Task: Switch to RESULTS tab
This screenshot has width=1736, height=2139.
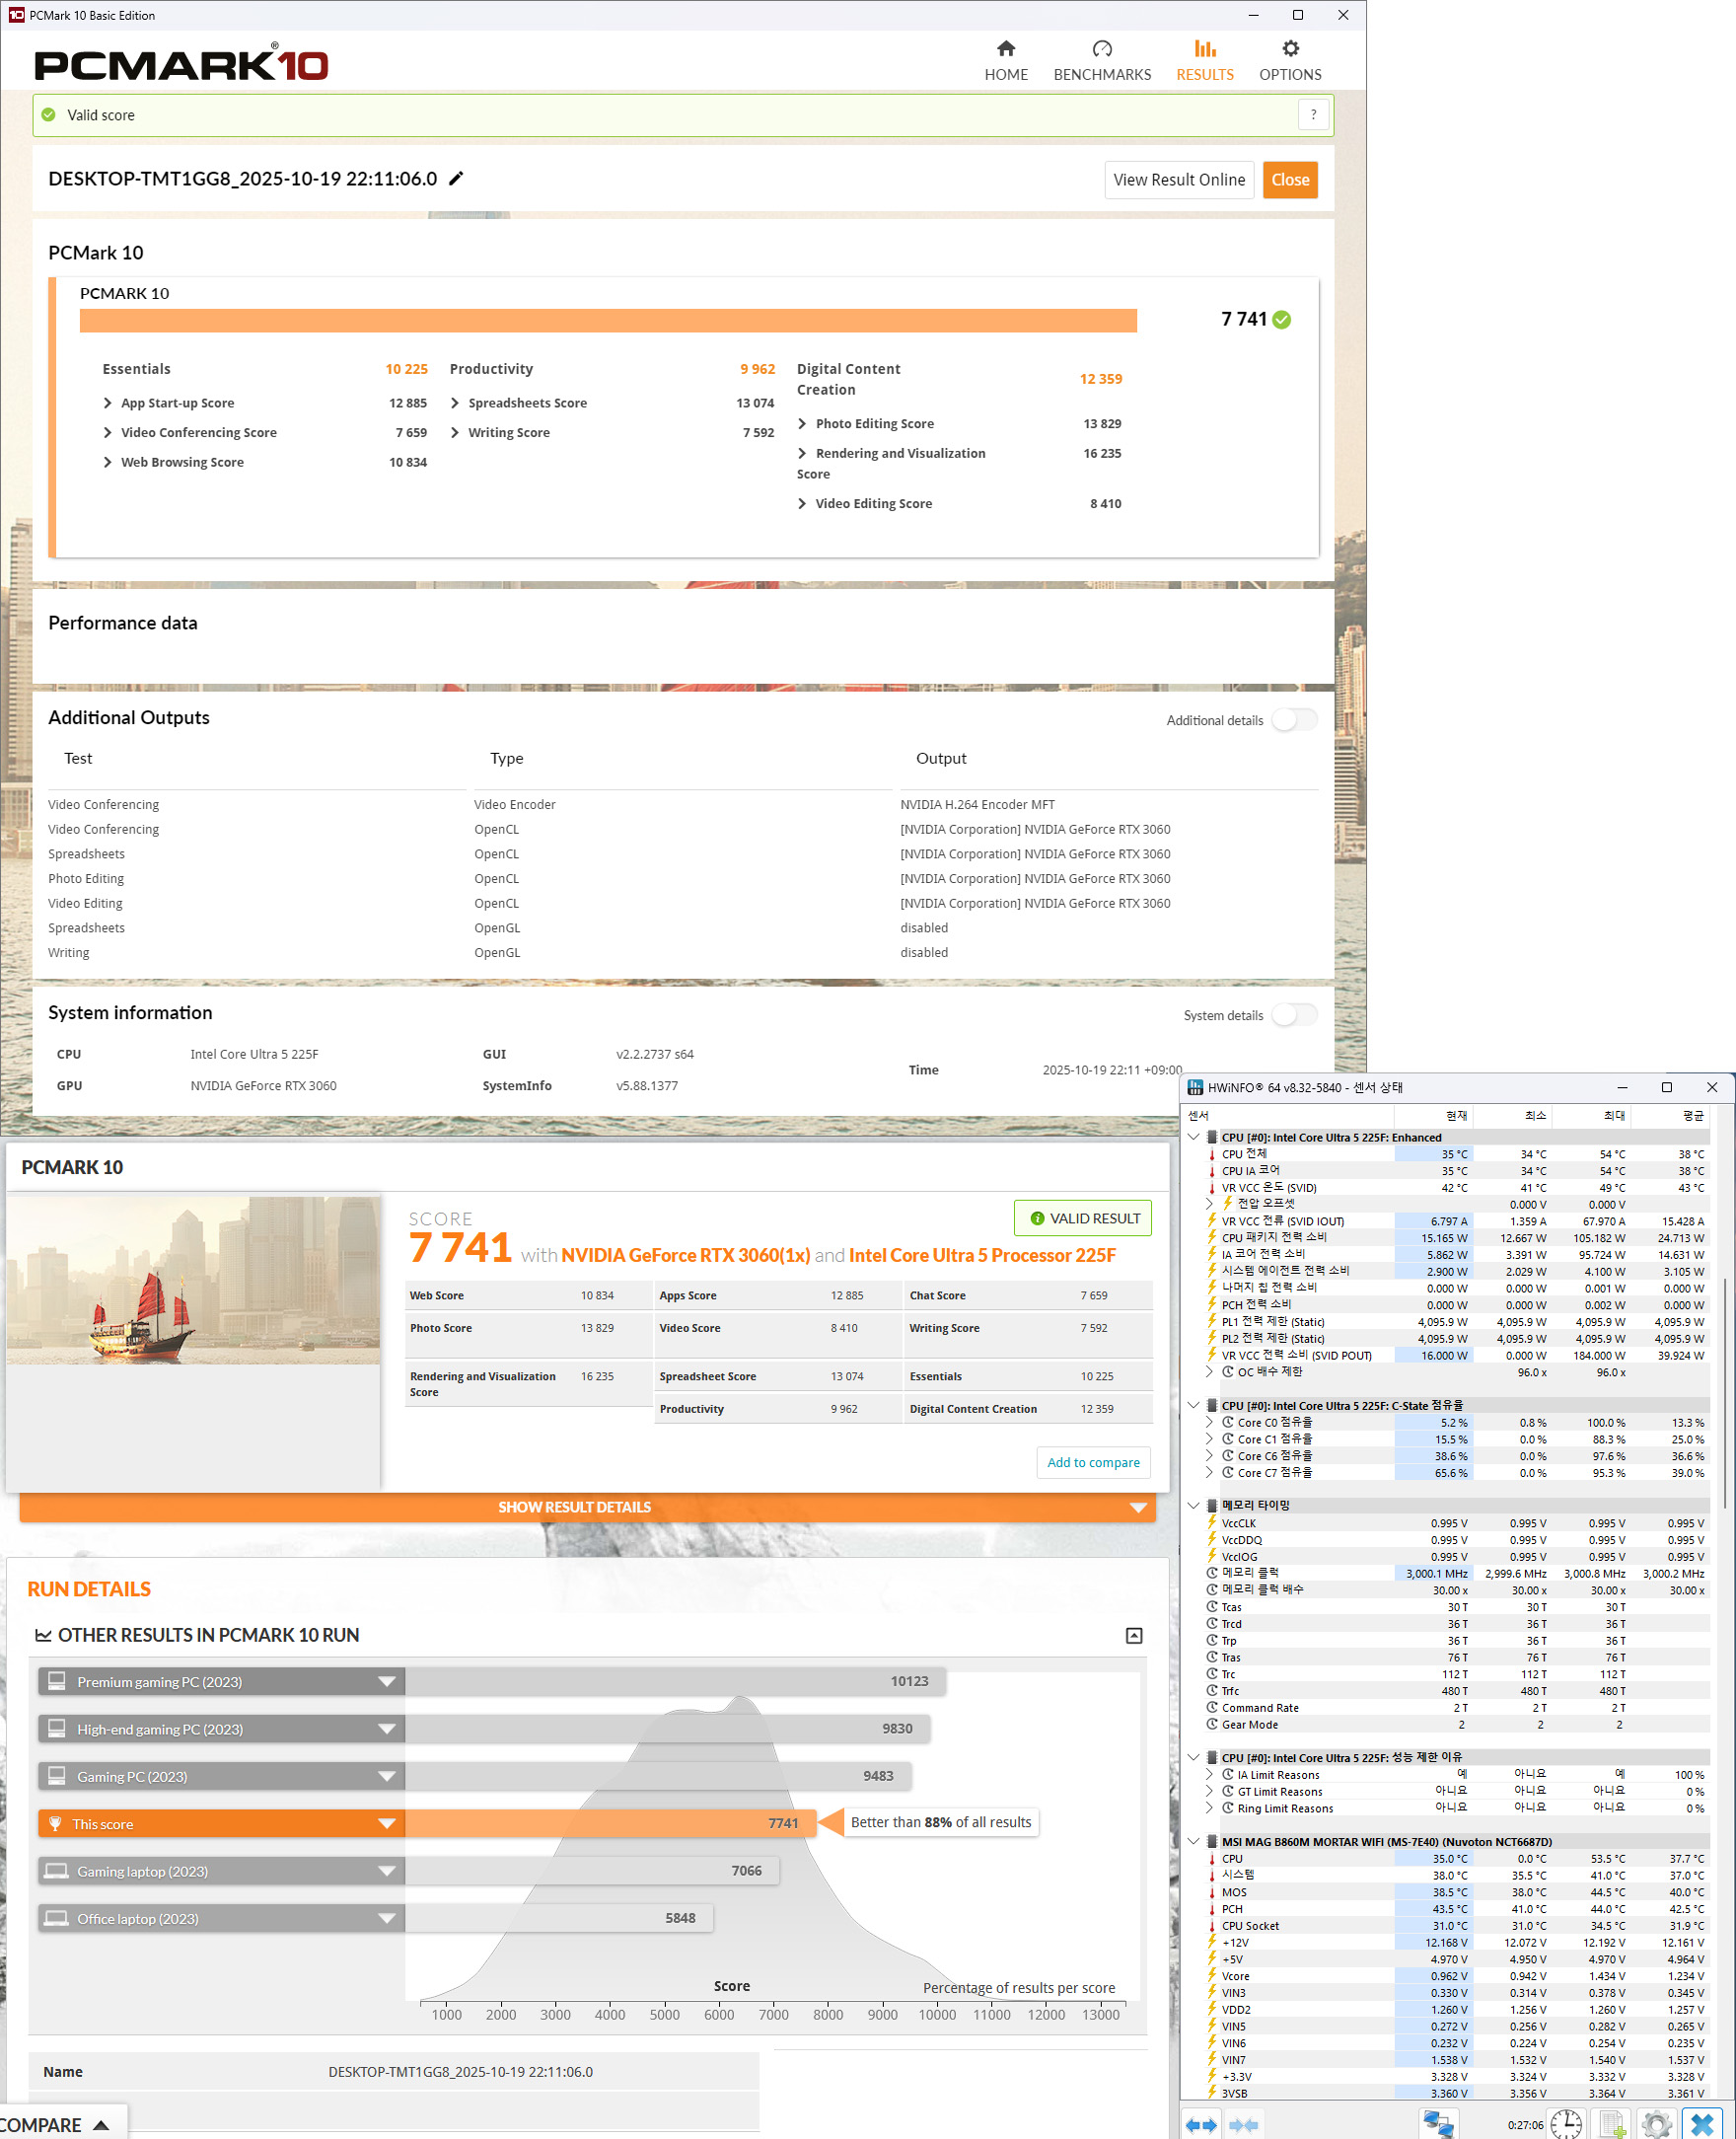Action: click(1205, 61)
